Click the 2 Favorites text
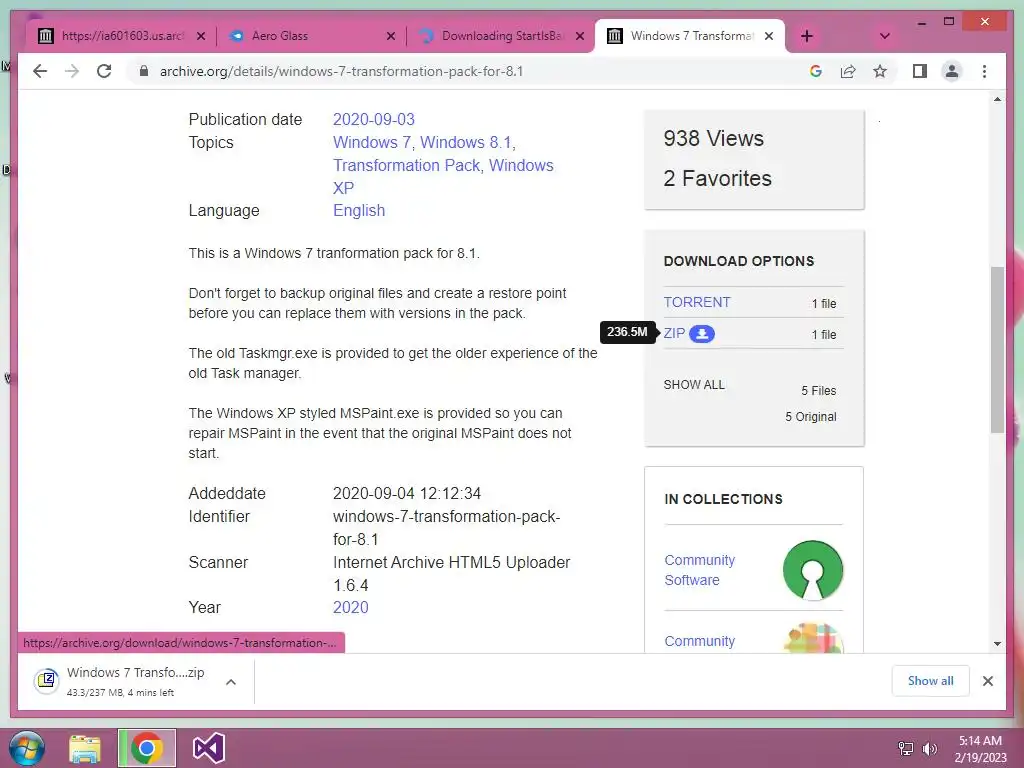Image resolution: width=1024 pixels, height=768 pixels. pyautogui.click(x=717, y=178)
